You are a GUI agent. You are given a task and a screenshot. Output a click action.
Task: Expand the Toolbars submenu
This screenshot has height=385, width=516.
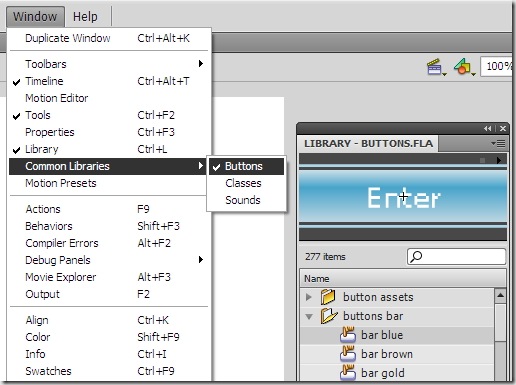(x=109, y=64)
